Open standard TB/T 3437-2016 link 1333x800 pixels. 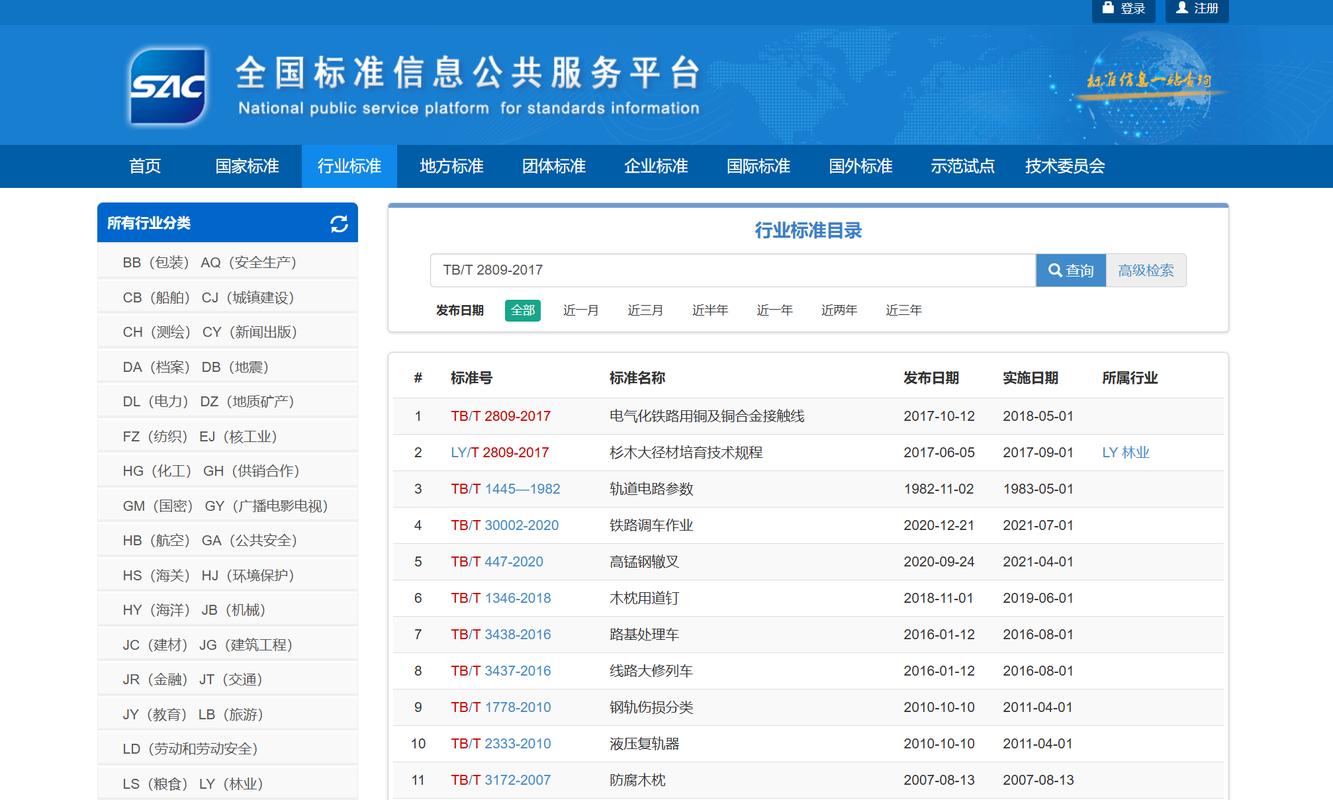(x=501, y=671)
